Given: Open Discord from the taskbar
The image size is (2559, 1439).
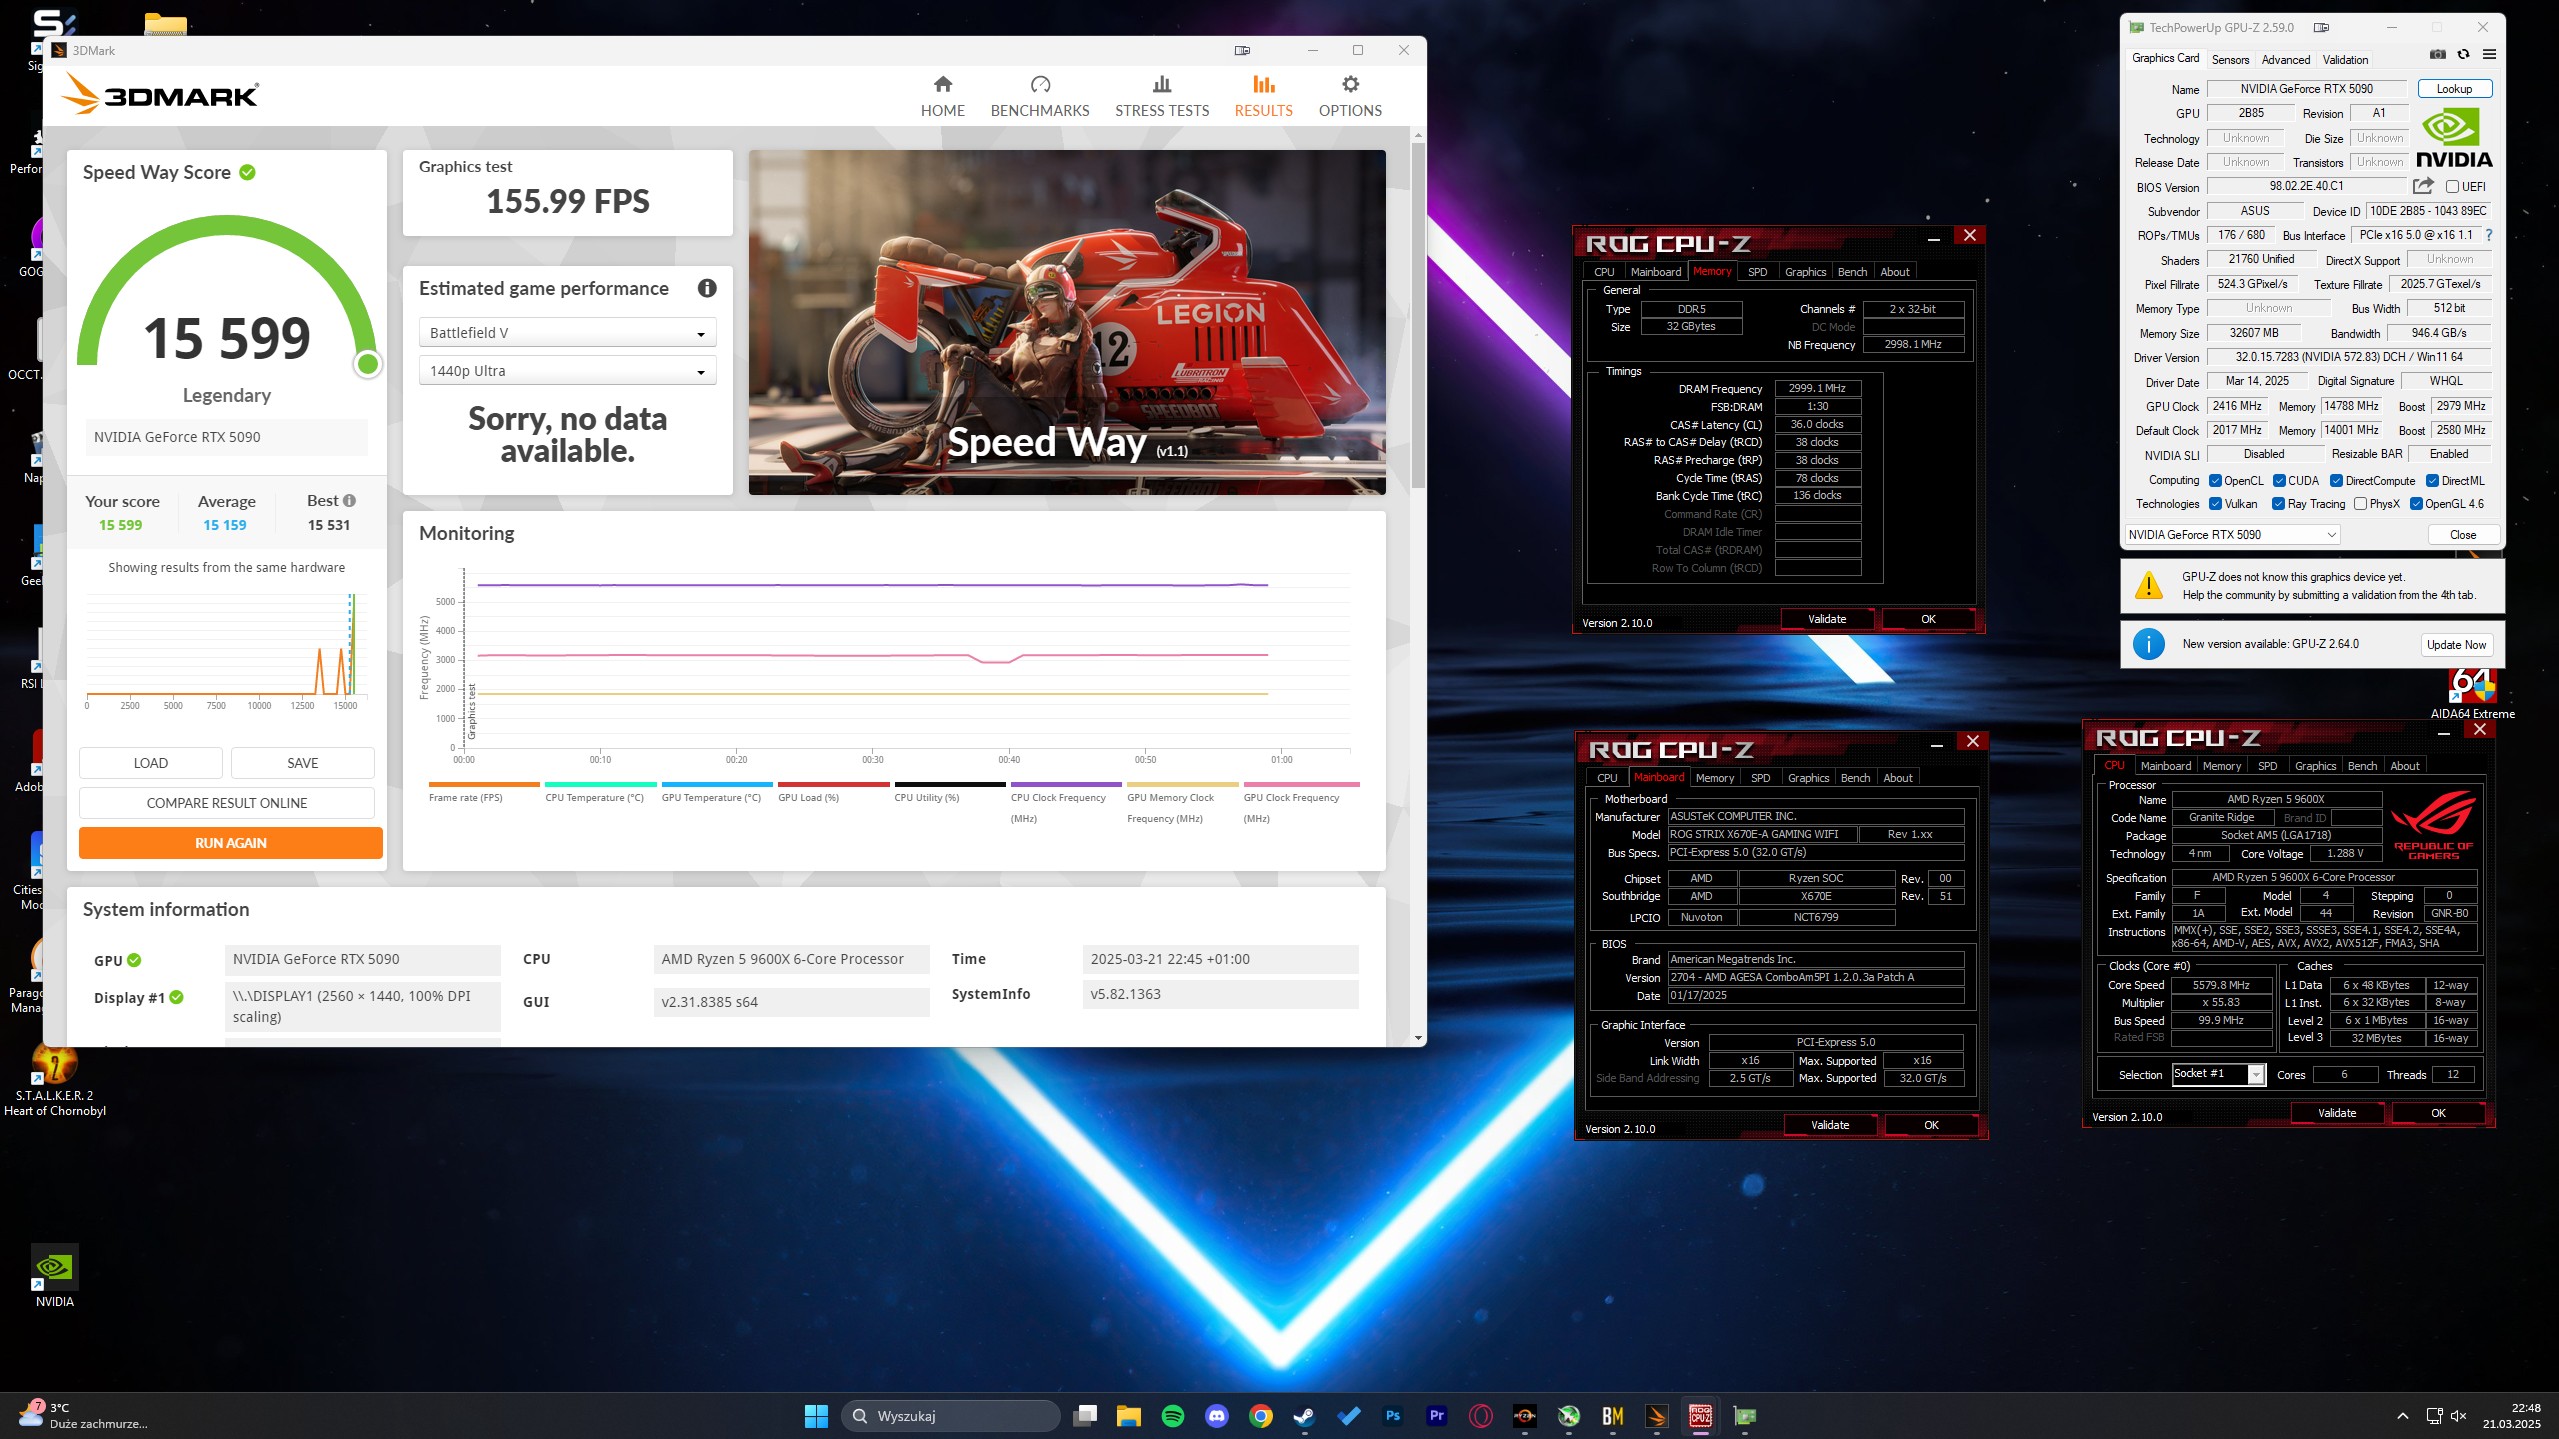Looking at the screenshot, I should 1216,1416.
